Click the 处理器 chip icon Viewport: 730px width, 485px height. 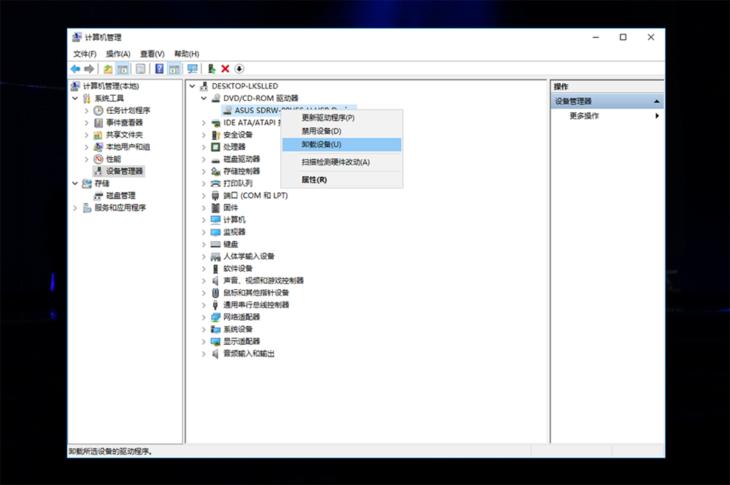click(x=216, y=147)
